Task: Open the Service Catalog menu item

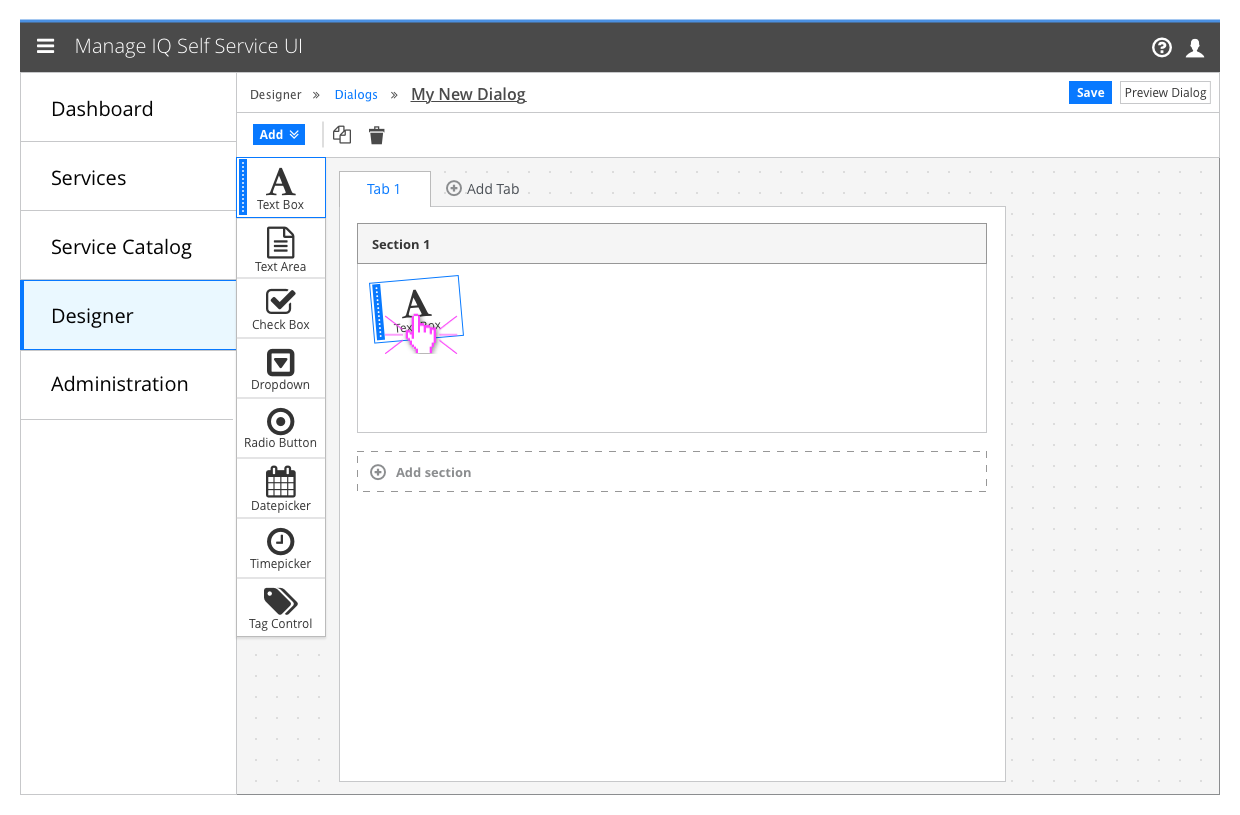Action: (121, 247)
